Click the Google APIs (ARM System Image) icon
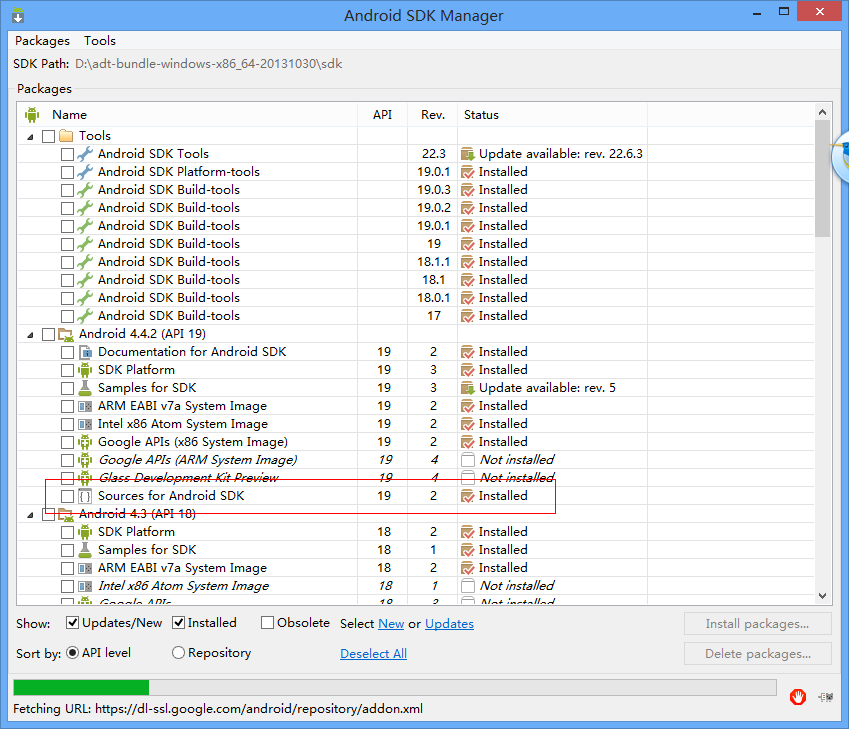The image size is (849, 729). (85, 460)
